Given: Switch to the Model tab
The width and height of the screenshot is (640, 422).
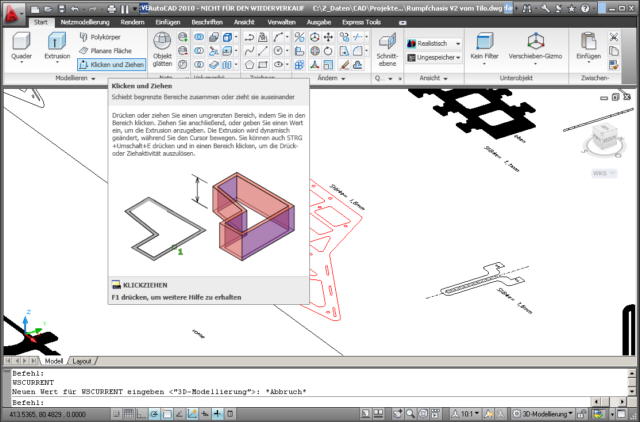Looking at the screenshot, I should click(x=53, y=361).
